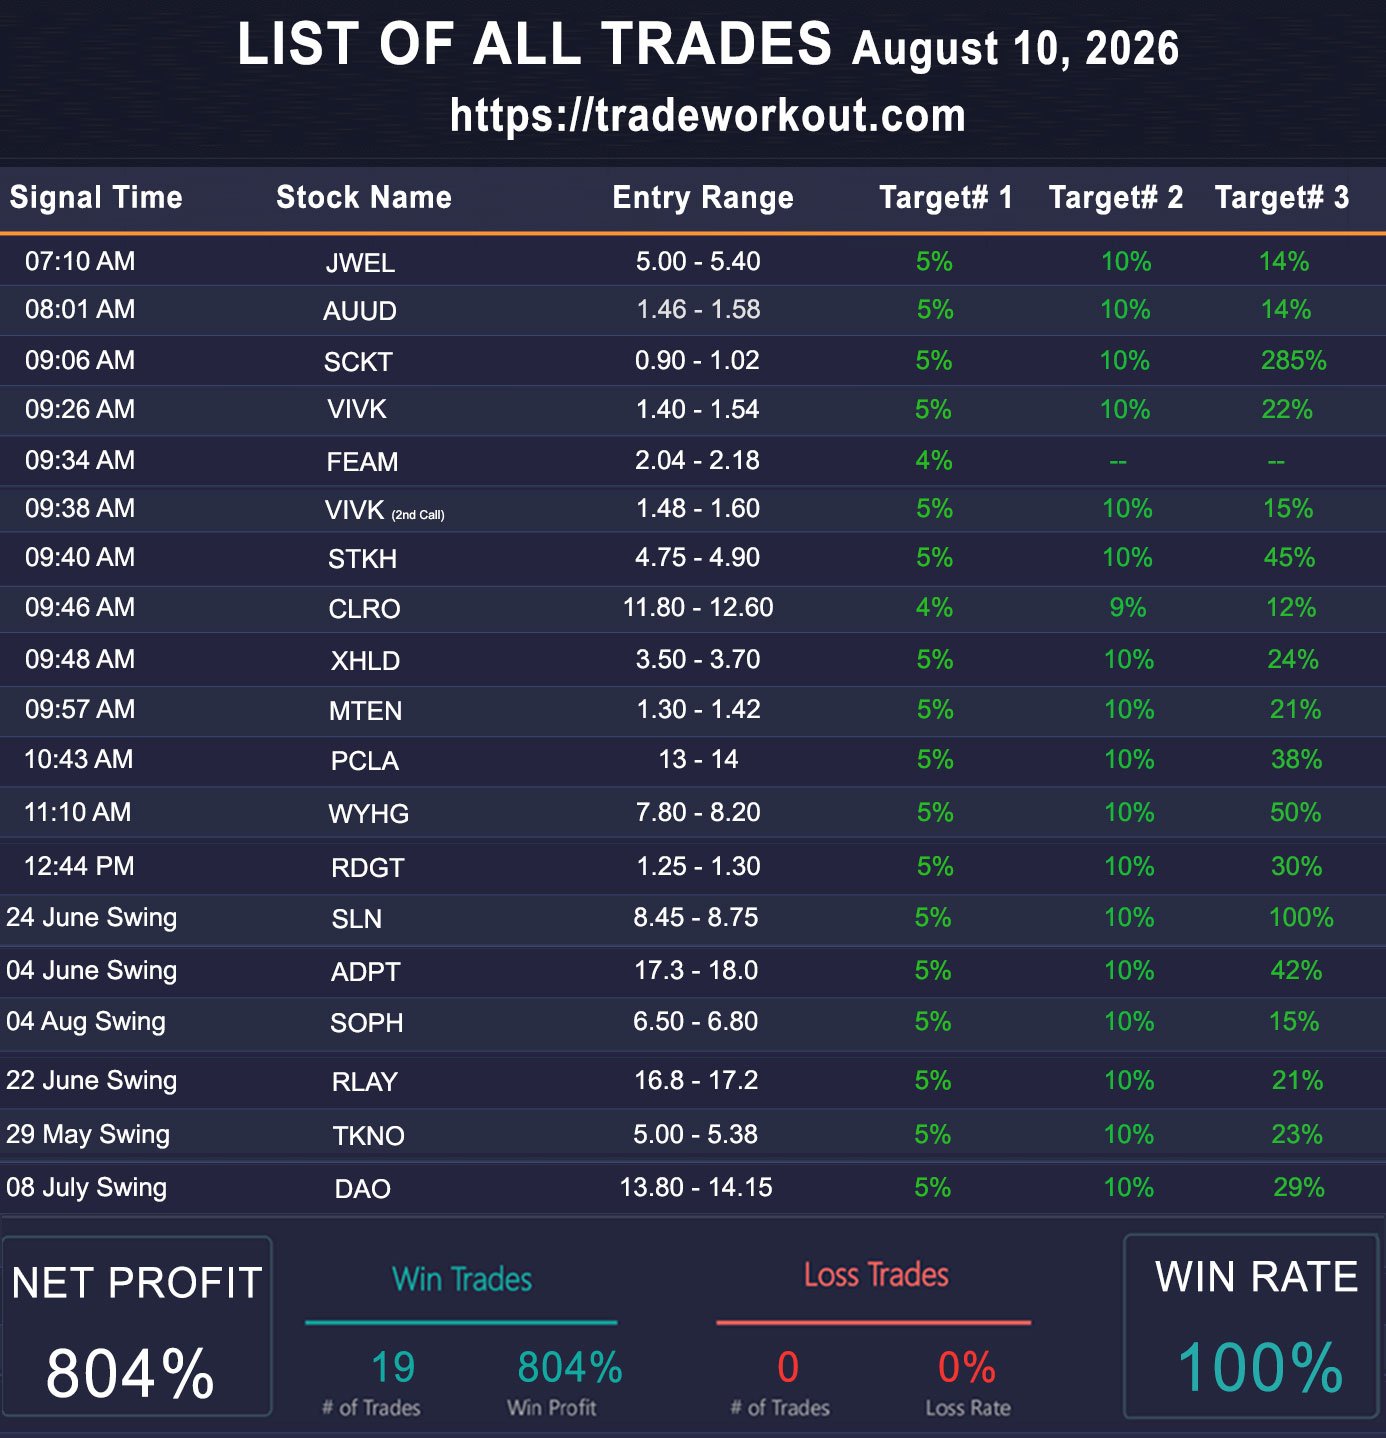Click the Signal Time column header
The image size is (1386, 1438).
[96, 197]
